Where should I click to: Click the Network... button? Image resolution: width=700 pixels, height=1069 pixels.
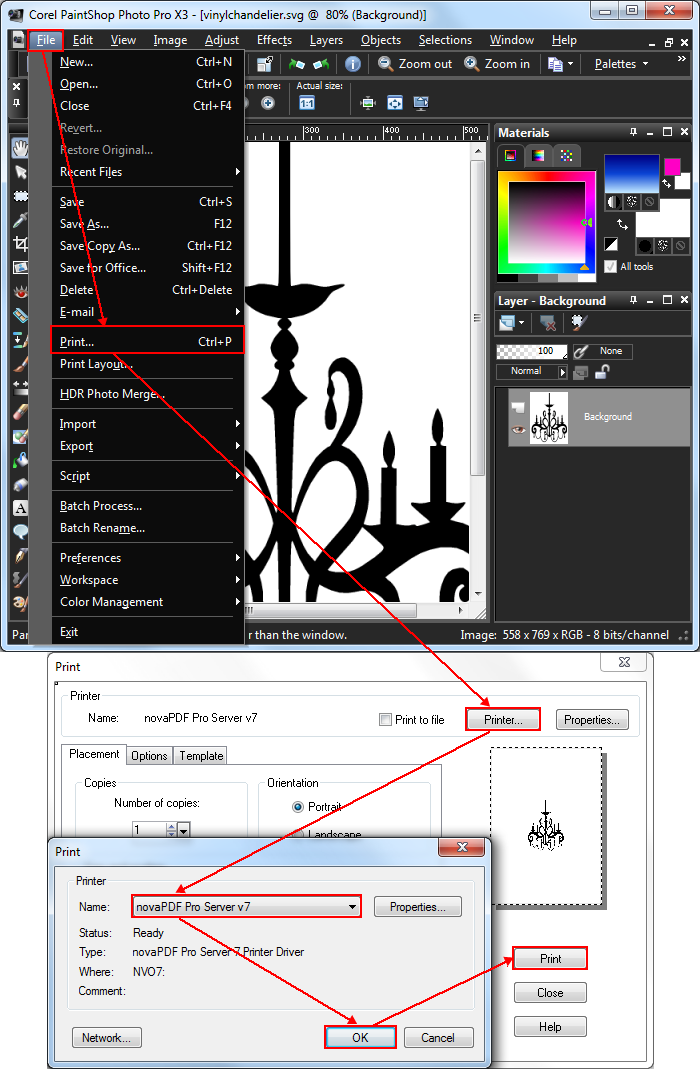click(107, 1038)
